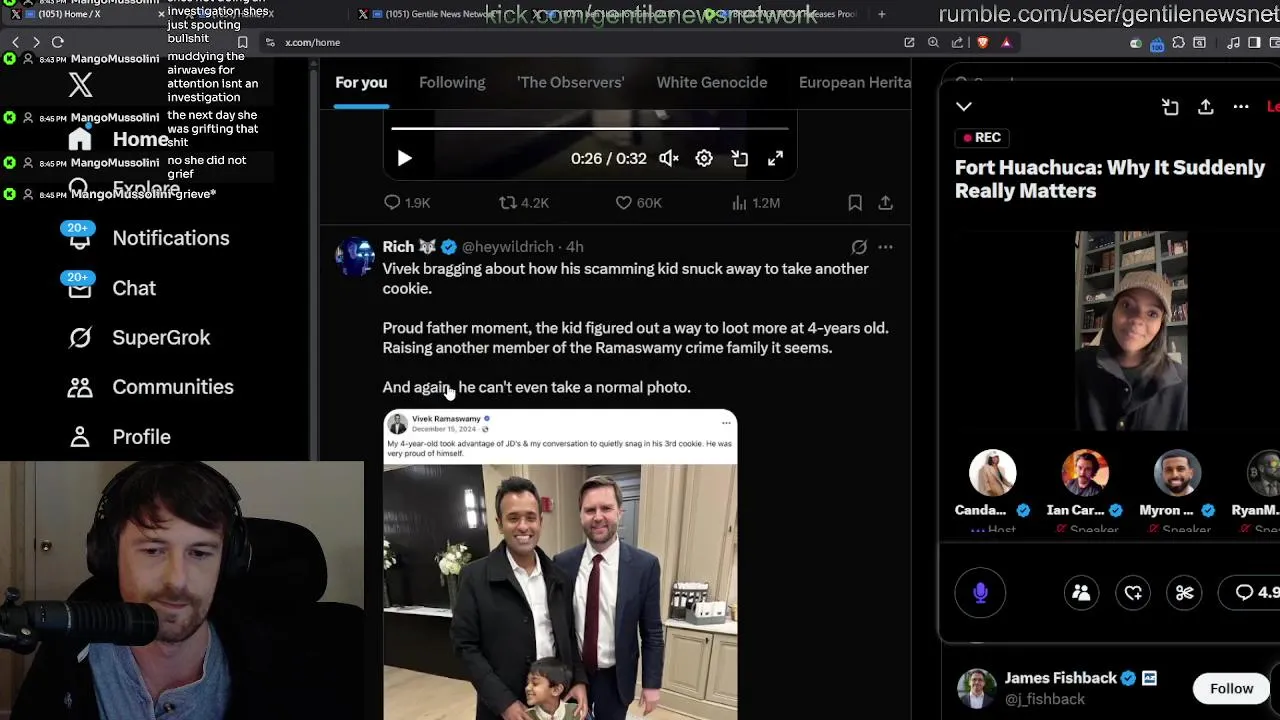1280x720 pixels.
Task: Open Notifications from the X sidebar
Action: pyautogui.click(x=147, y=238)
